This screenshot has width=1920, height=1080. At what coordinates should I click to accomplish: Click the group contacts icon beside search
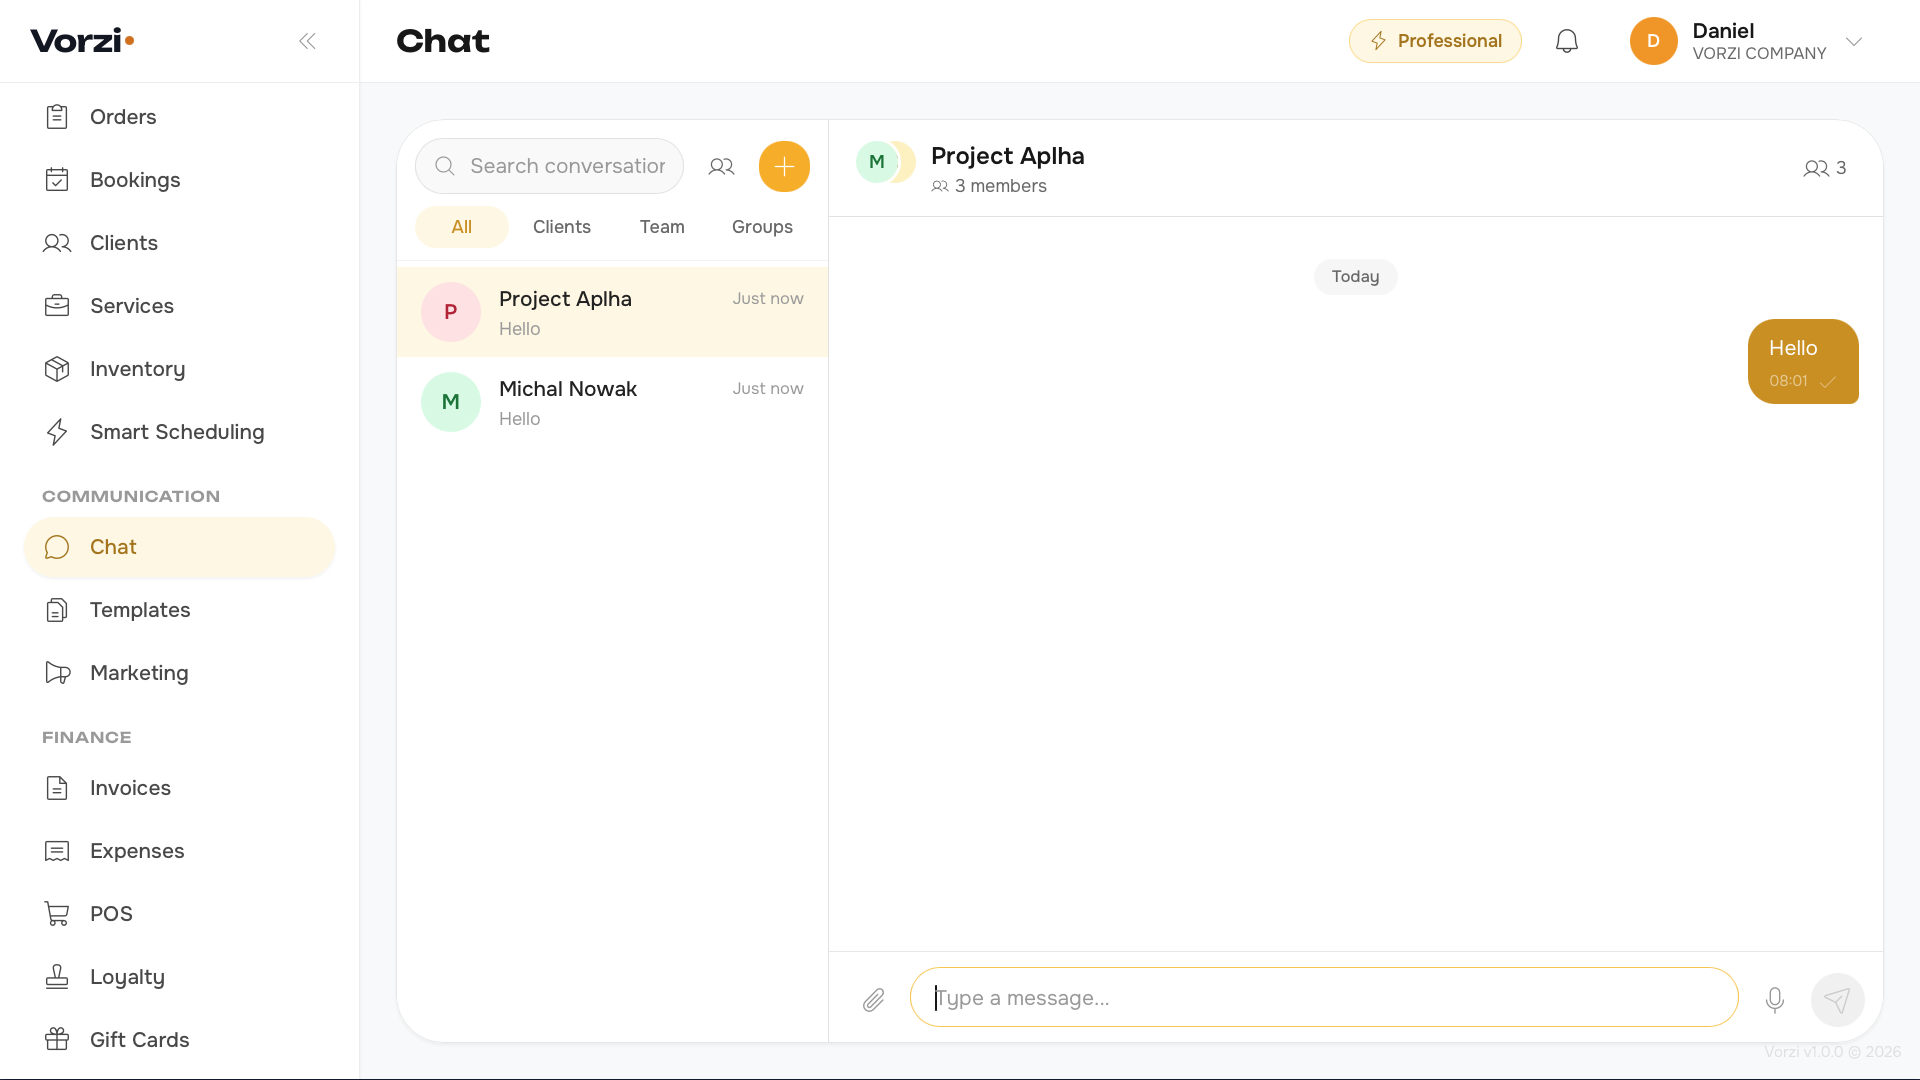pos(721,167)
